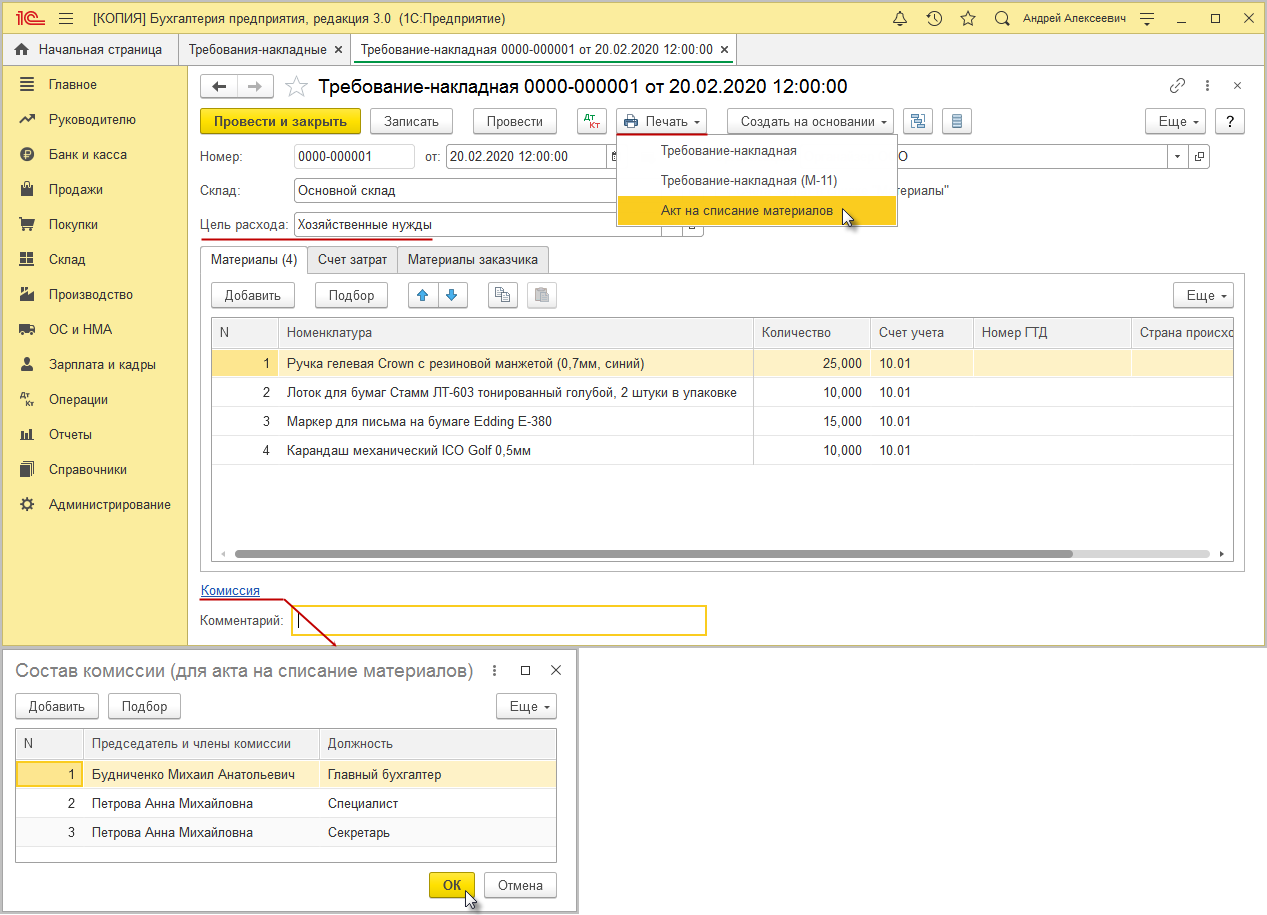The width and height of the screenshot is (1267, 915).
Task: Open Еще dropdown in Состав комиссии dialog
Action: point(526,706)
